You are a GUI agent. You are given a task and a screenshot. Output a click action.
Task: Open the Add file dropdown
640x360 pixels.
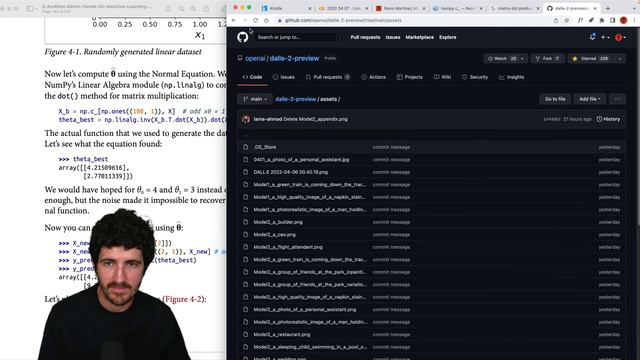pyautogui.click(x=589, y=99)
